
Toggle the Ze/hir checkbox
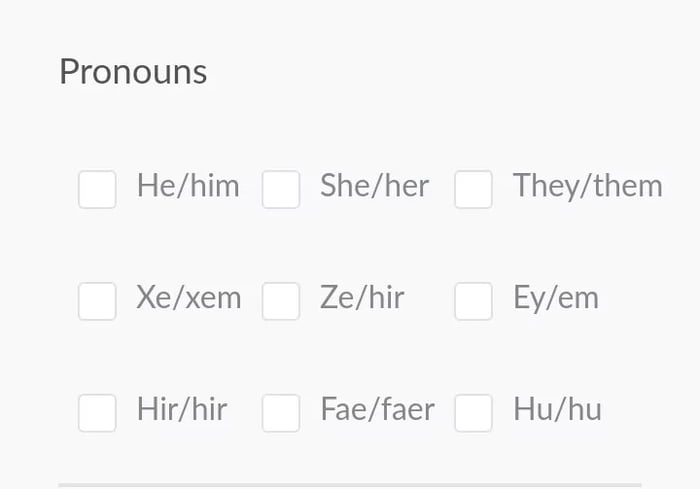(281, 301)
